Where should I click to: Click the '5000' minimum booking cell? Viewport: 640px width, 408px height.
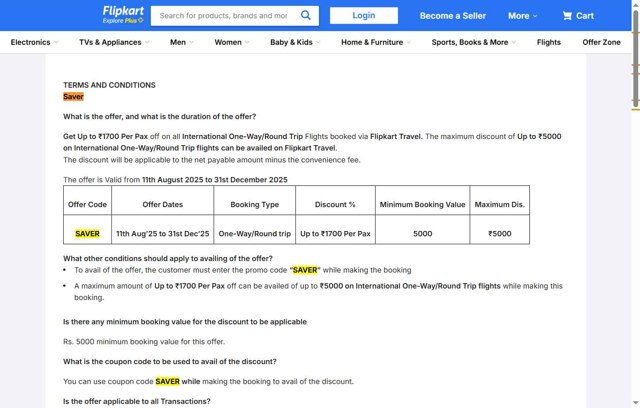point(422,234)
